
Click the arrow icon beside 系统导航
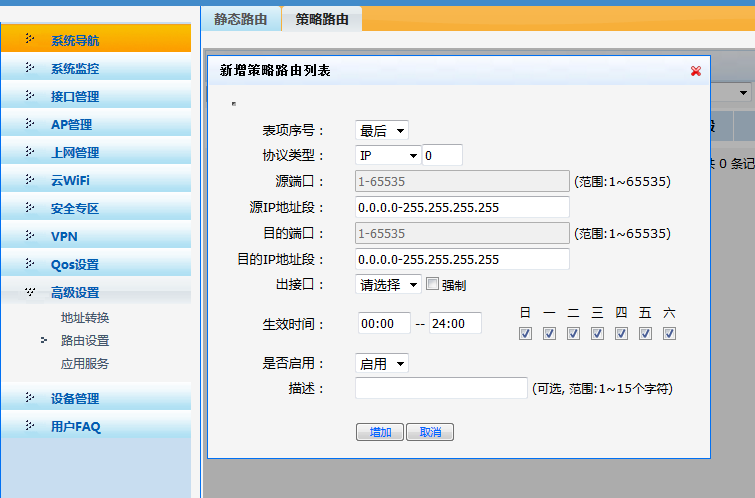[29, 38]
